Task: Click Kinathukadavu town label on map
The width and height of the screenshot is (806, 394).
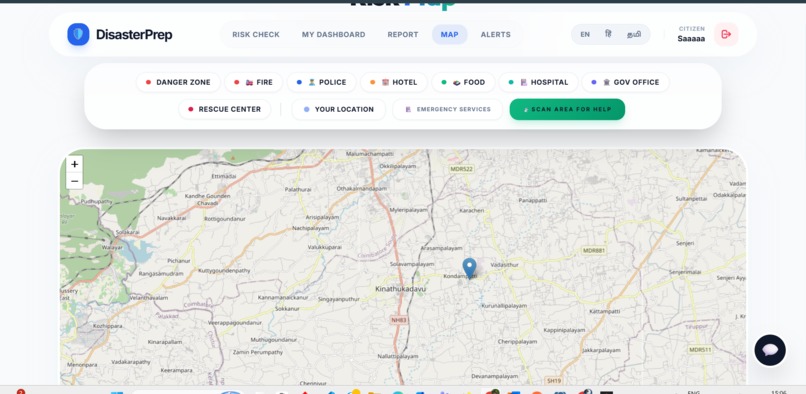Action: click(400, 289)
